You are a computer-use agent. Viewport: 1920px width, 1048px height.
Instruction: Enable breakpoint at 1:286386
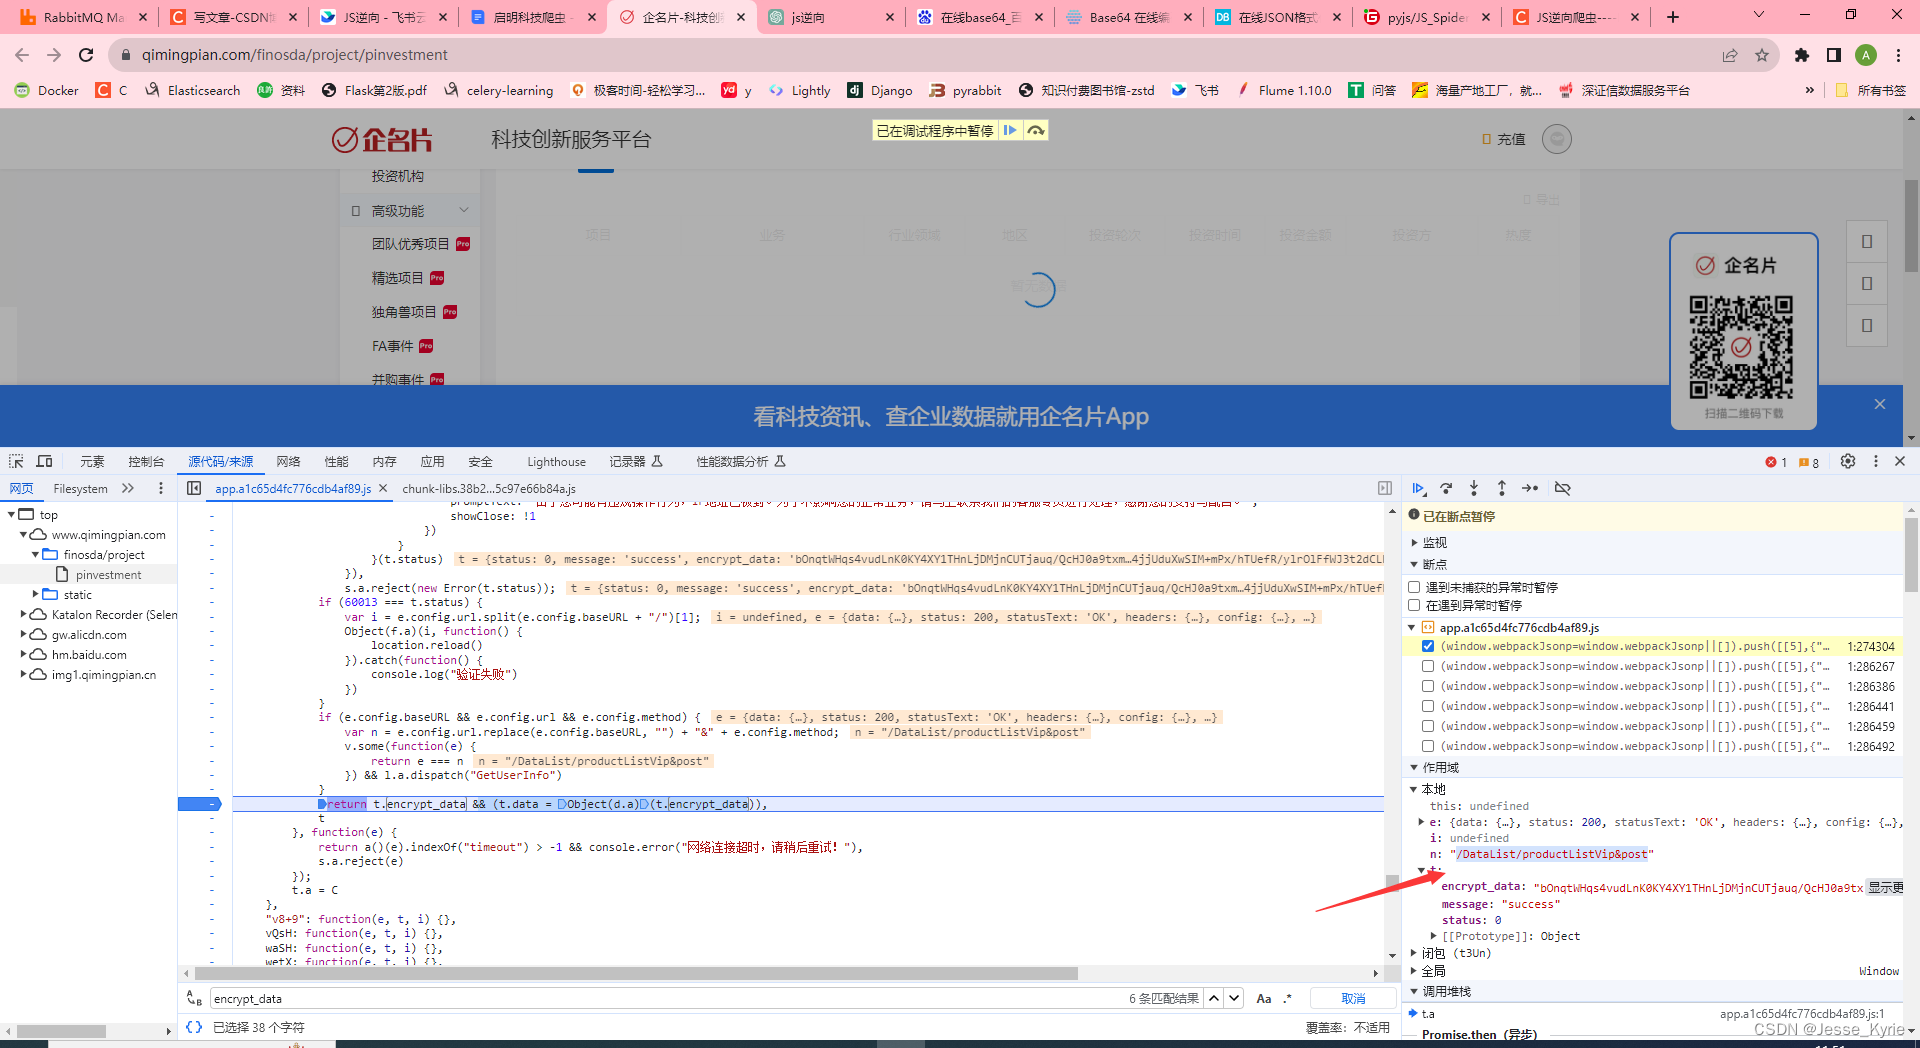click(1428, 686)
